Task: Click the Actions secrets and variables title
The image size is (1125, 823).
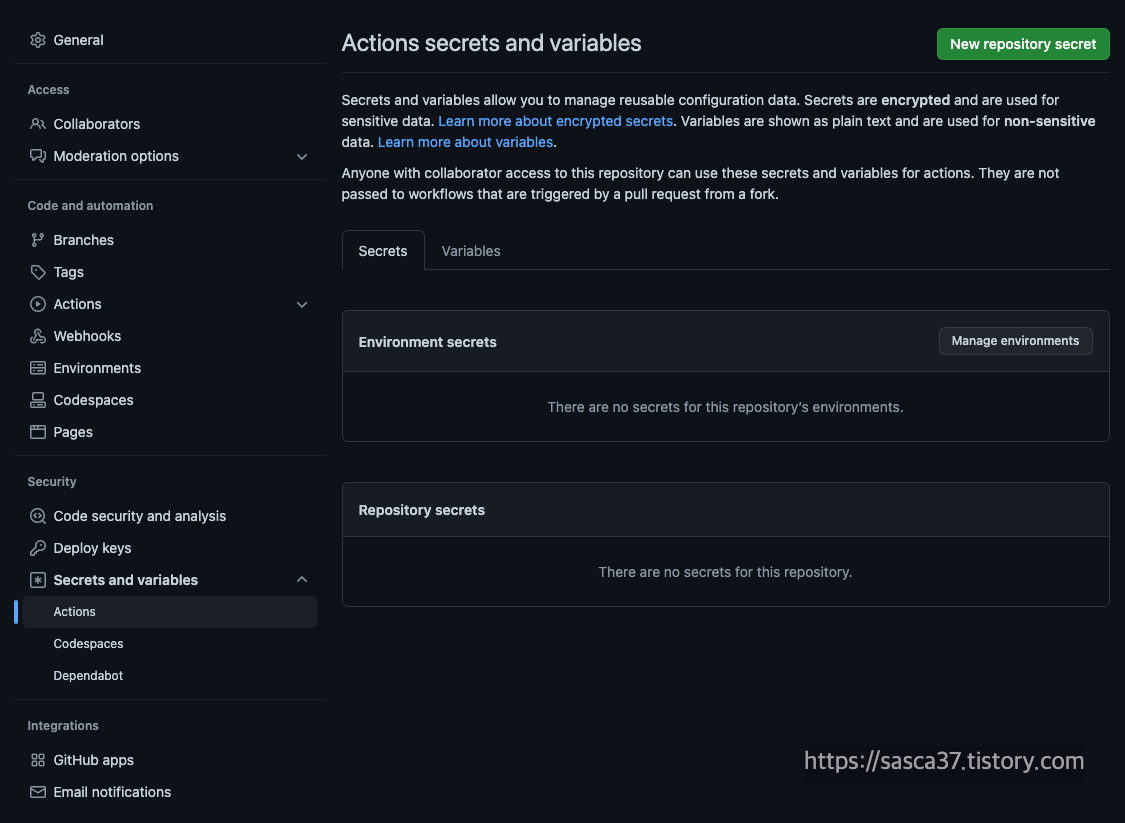Action: click(x=491, y=43)
